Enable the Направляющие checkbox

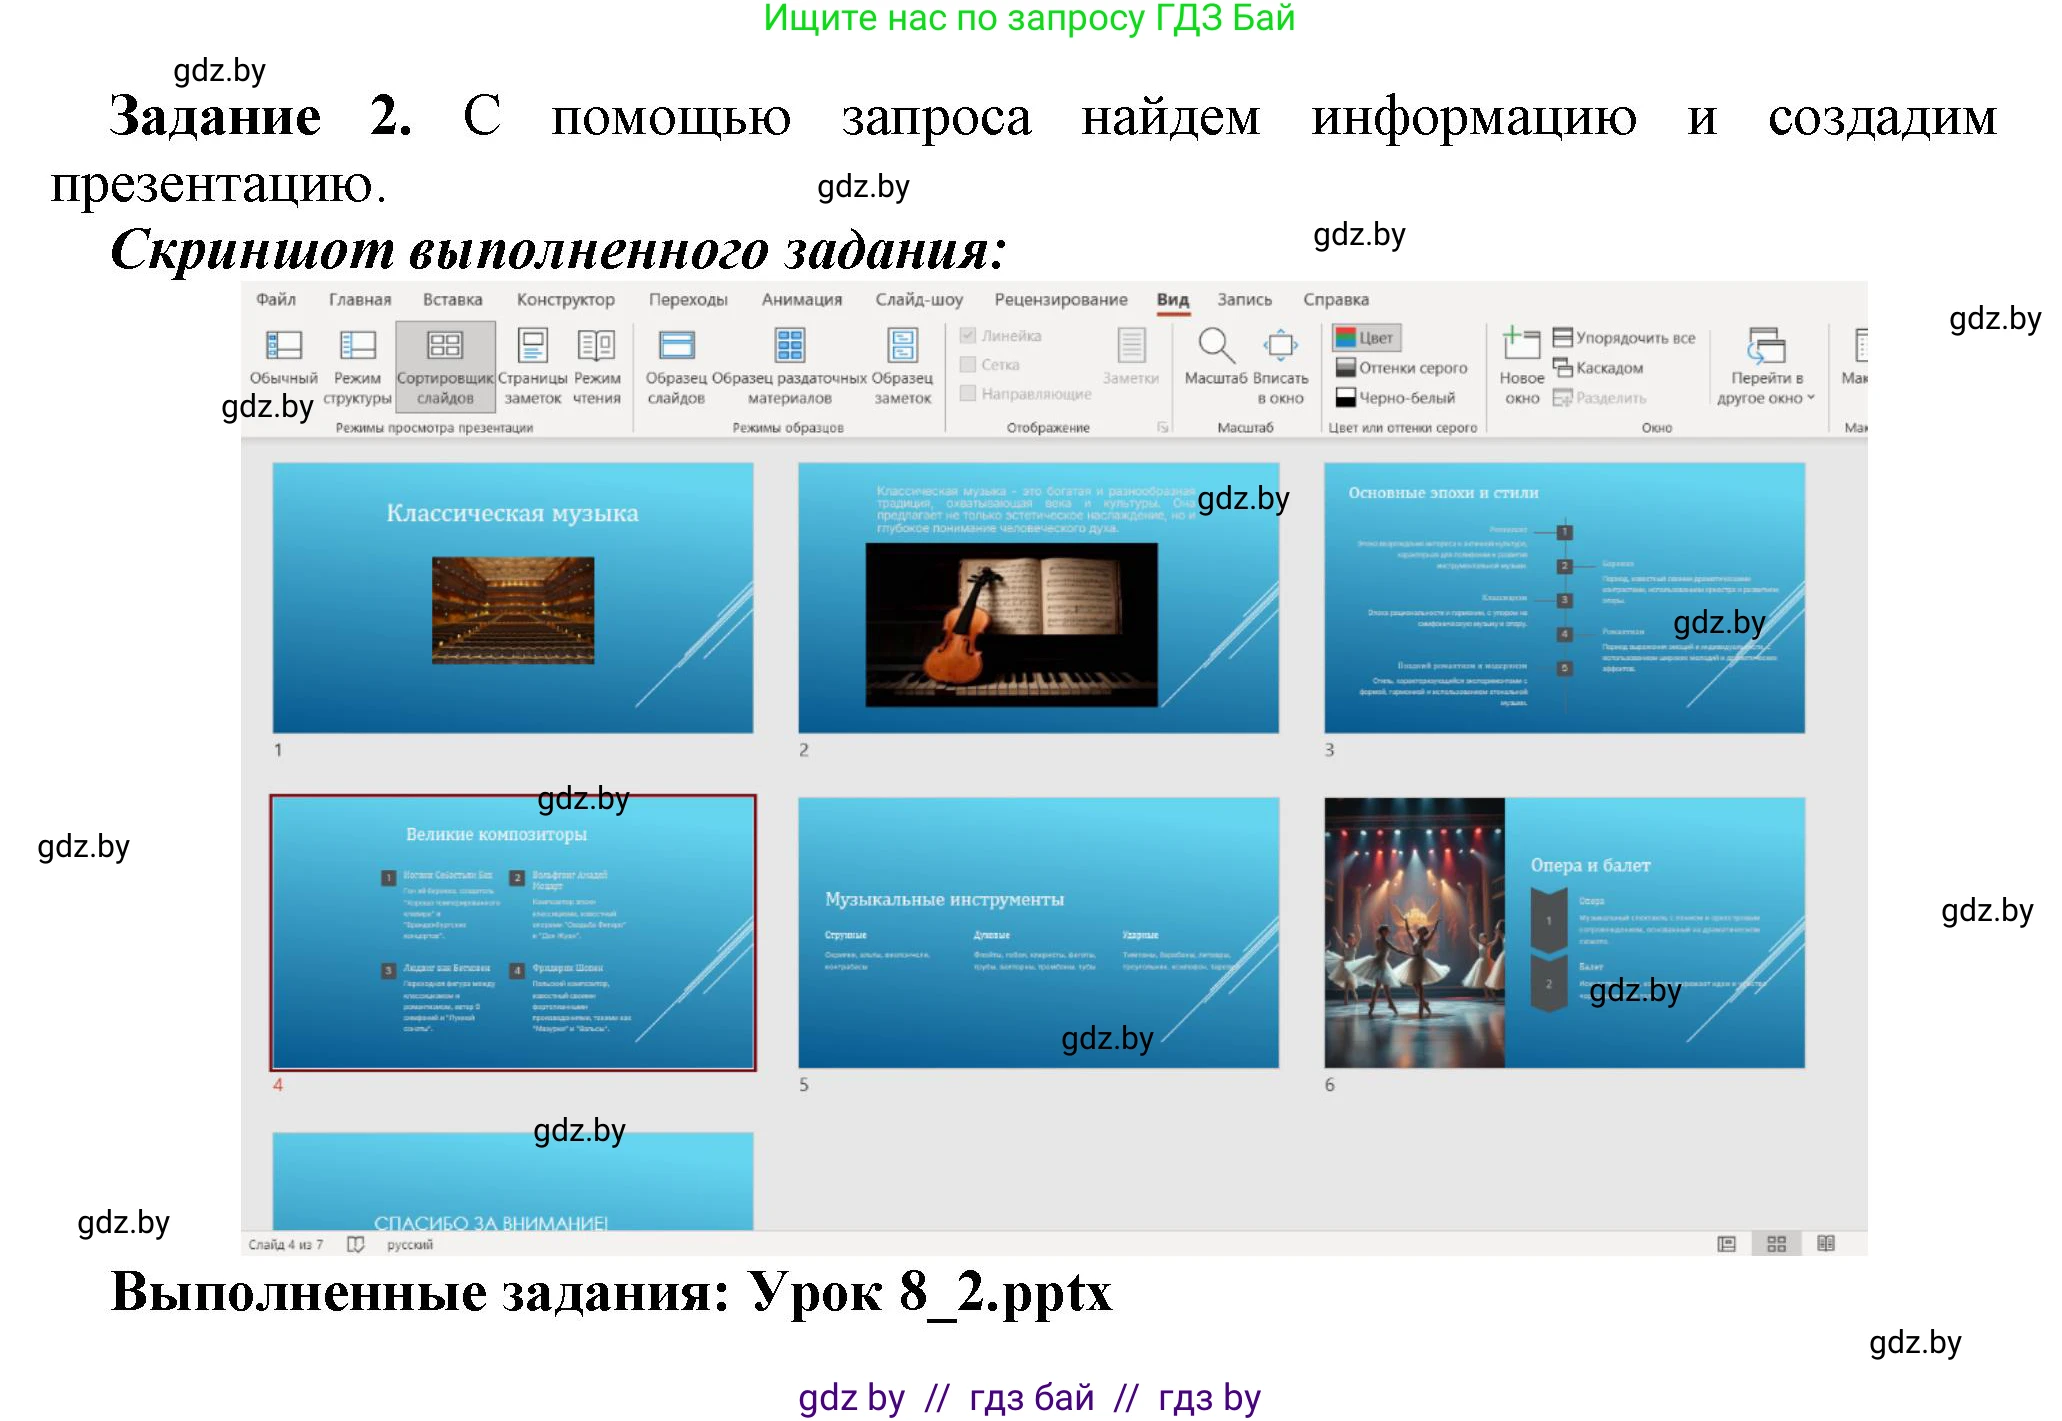(968, 394)
